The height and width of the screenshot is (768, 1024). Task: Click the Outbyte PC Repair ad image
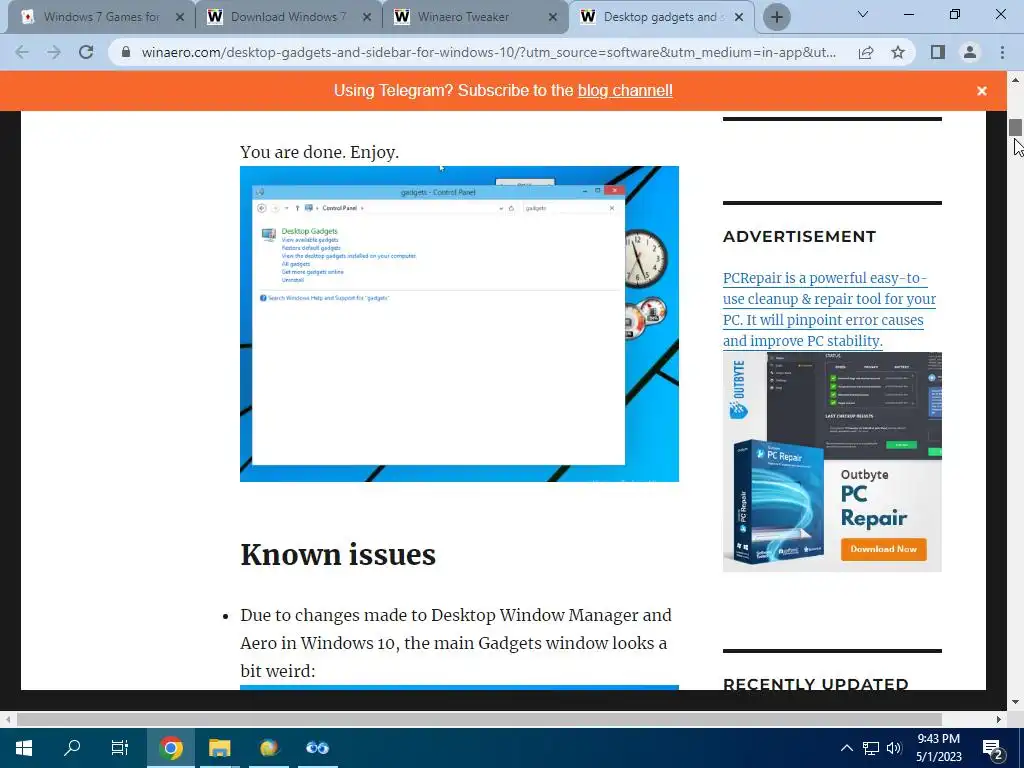[832, 462]
